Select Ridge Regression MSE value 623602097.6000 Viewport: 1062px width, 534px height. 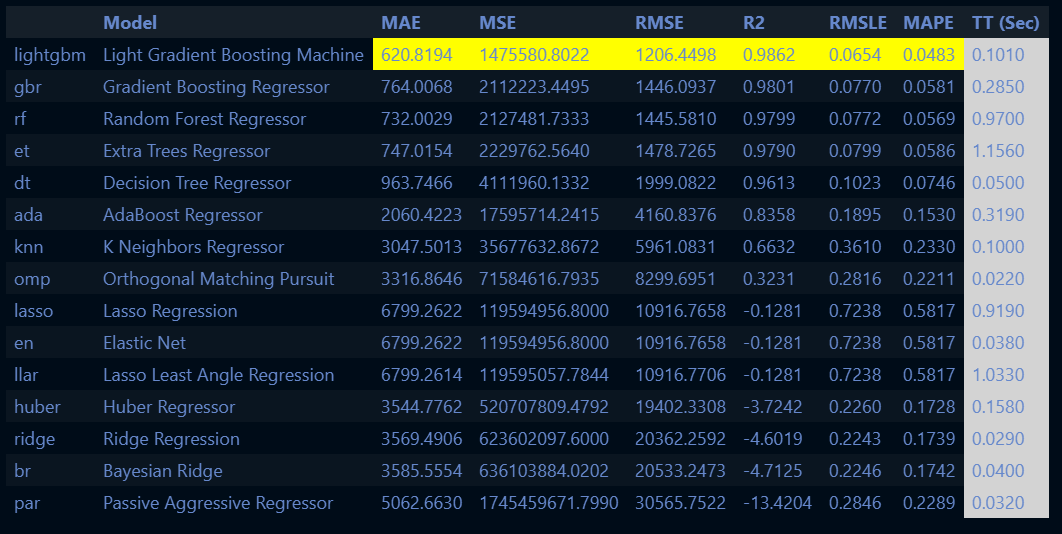tap(543, 439)
